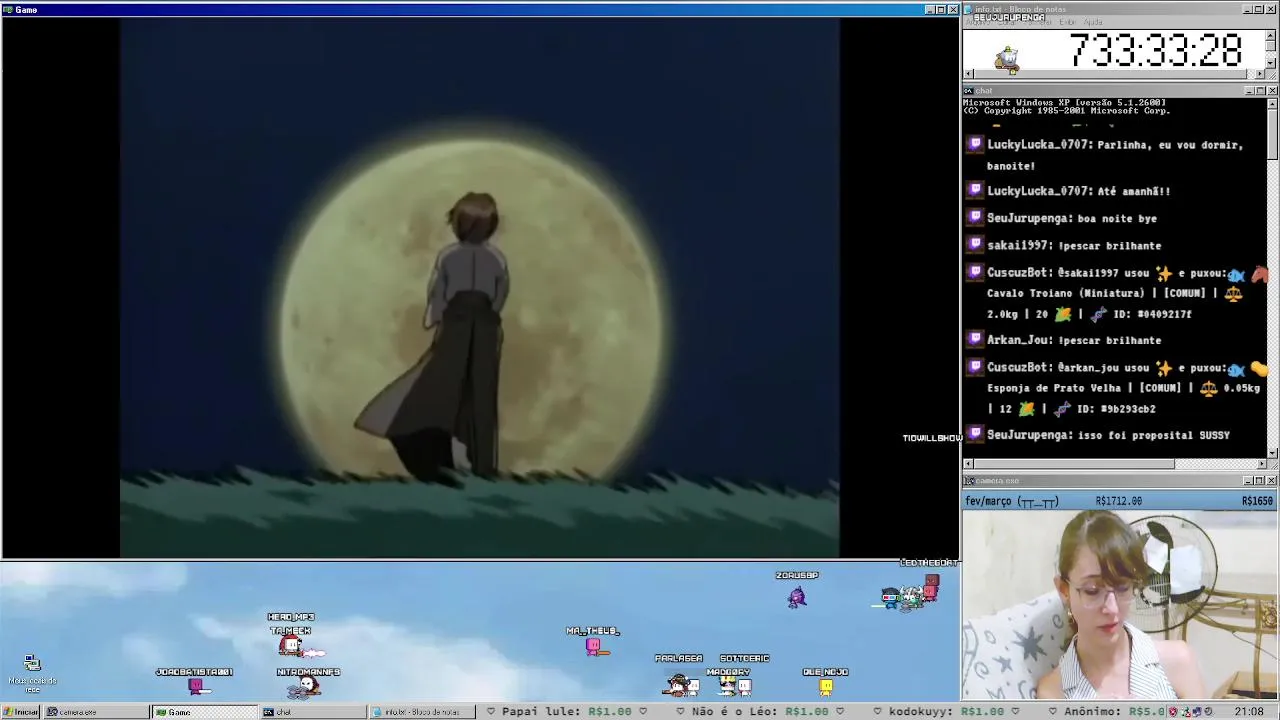Click the chat horizontal scrollbar thumb
This screenshot has width=1280, height=720.
pyautogui.click(x=1074, y=463)
